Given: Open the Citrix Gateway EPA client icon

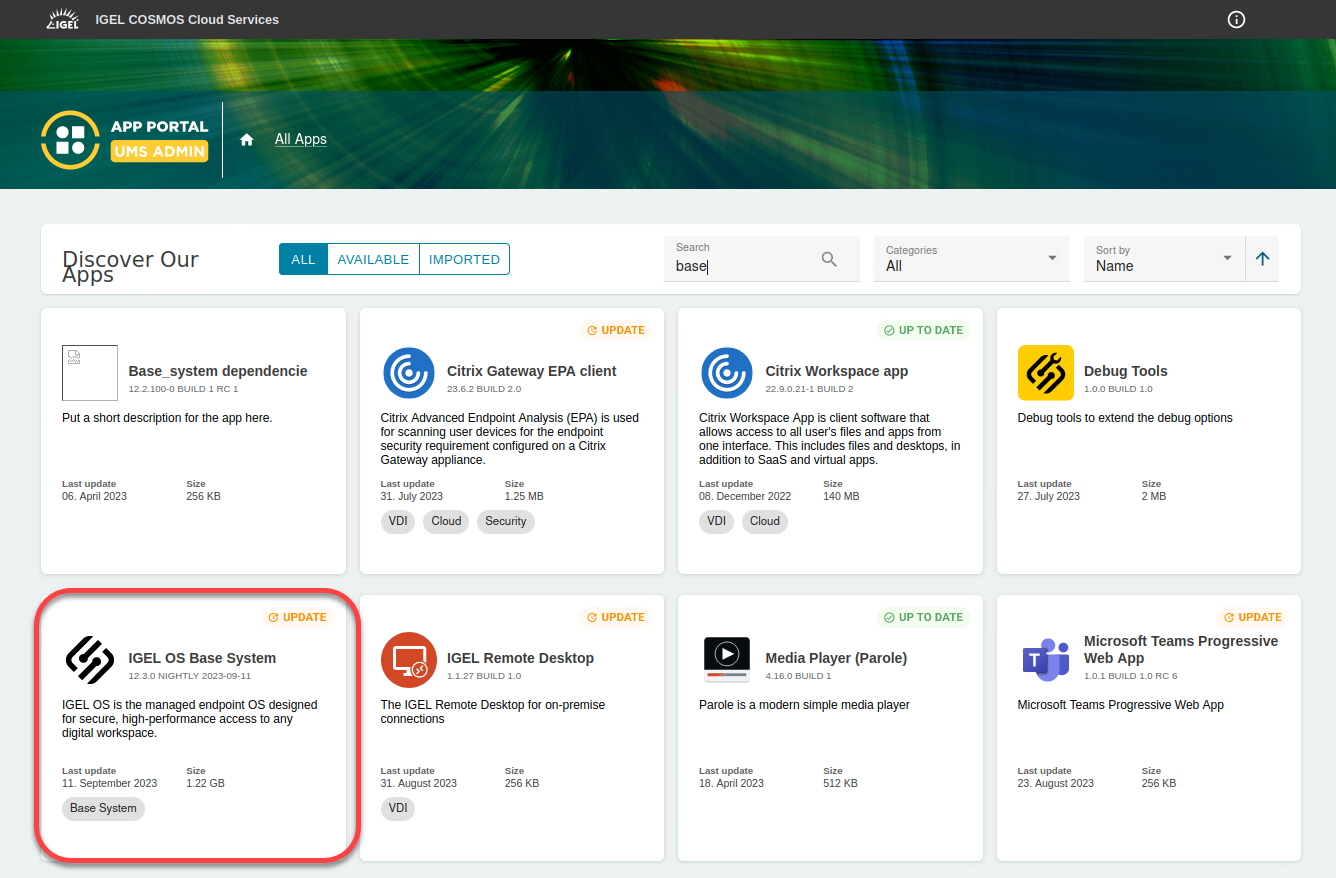Looking at the screenshot, I should pyautogui.click(x=408, y=373).
